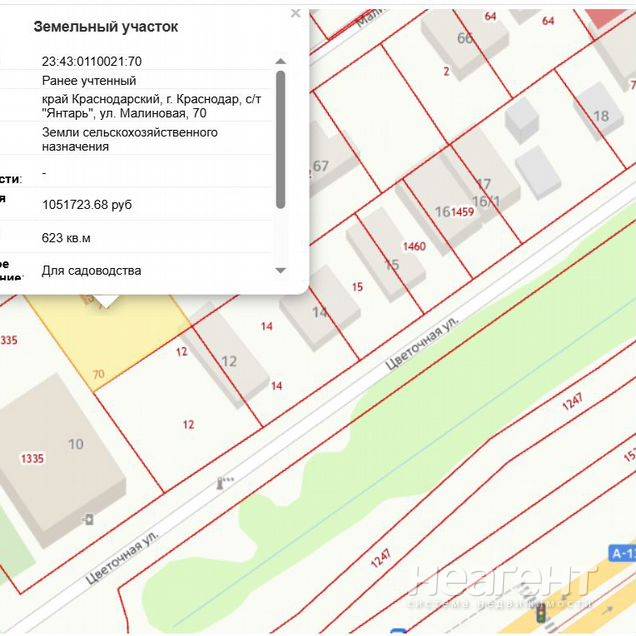Image resolution: width=636 pixels, height=636 pixels.
Task: Click the popup scrollbar down arrow
Action: click(x=281, y=270)
